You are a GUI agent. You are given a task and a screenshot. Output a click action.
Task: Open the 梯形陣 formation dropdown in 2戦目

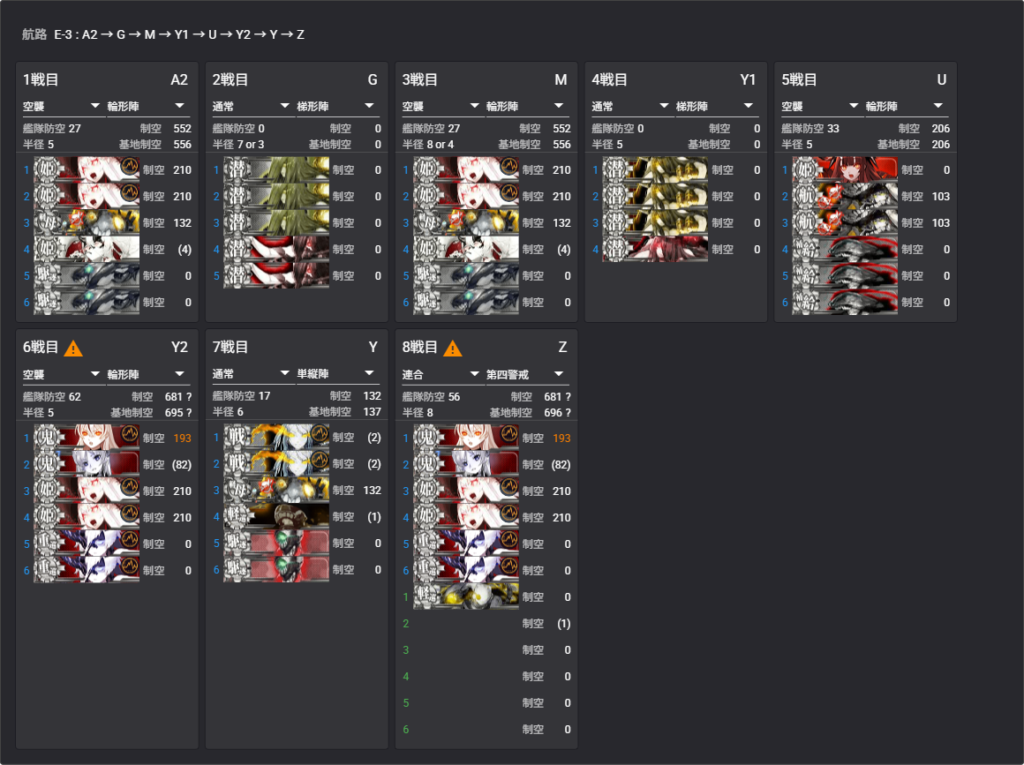(x=336, y=106)
